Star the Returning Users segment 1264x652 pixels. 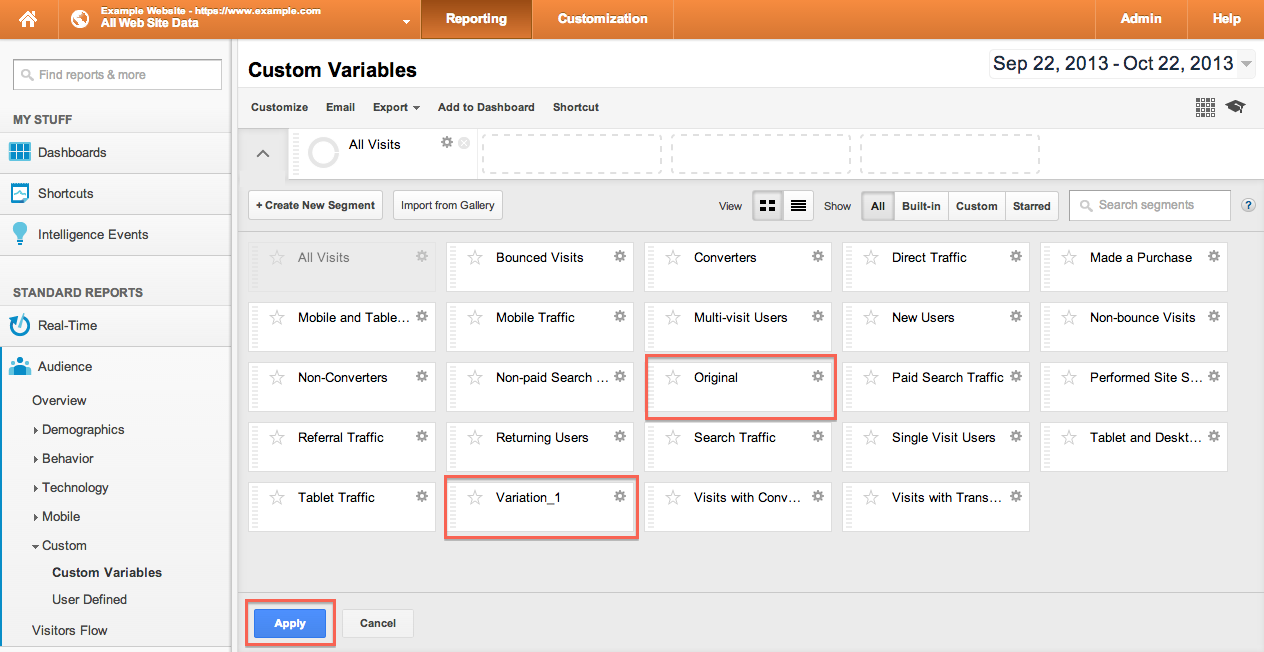pos(475,438)
